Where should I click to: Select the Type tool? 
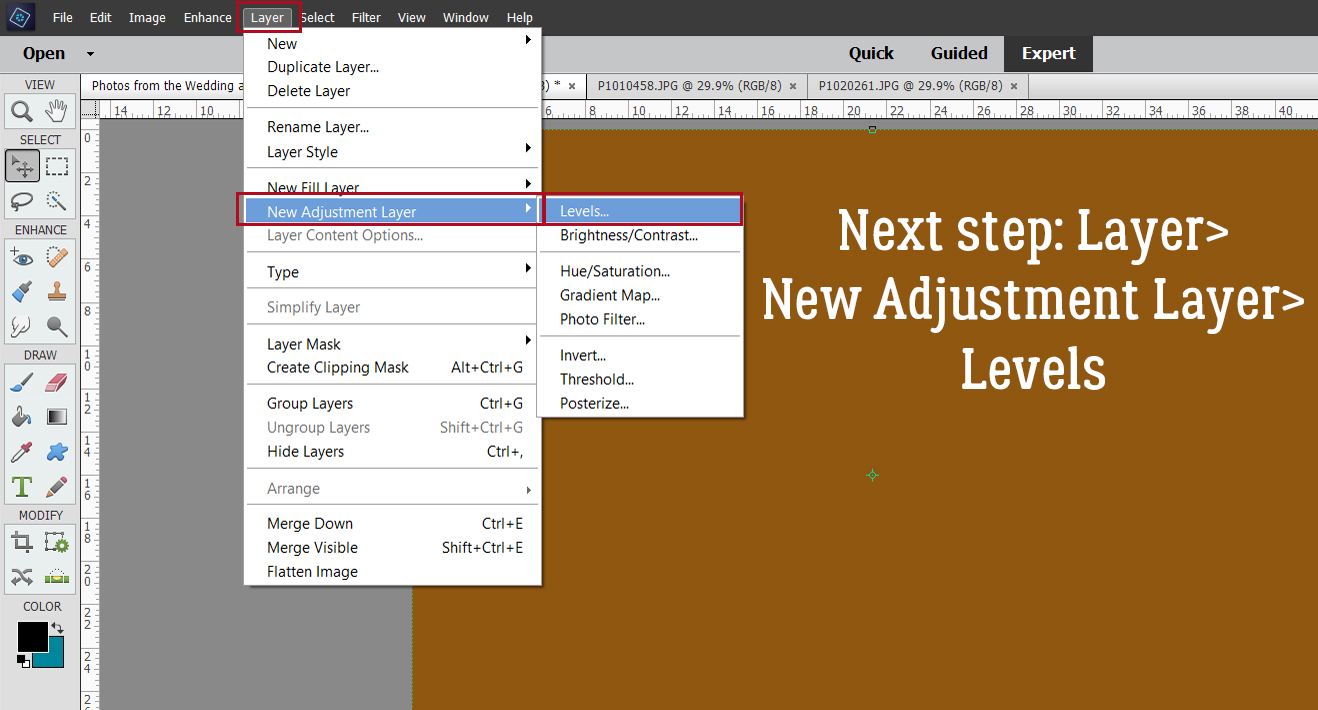click(22, 487)
